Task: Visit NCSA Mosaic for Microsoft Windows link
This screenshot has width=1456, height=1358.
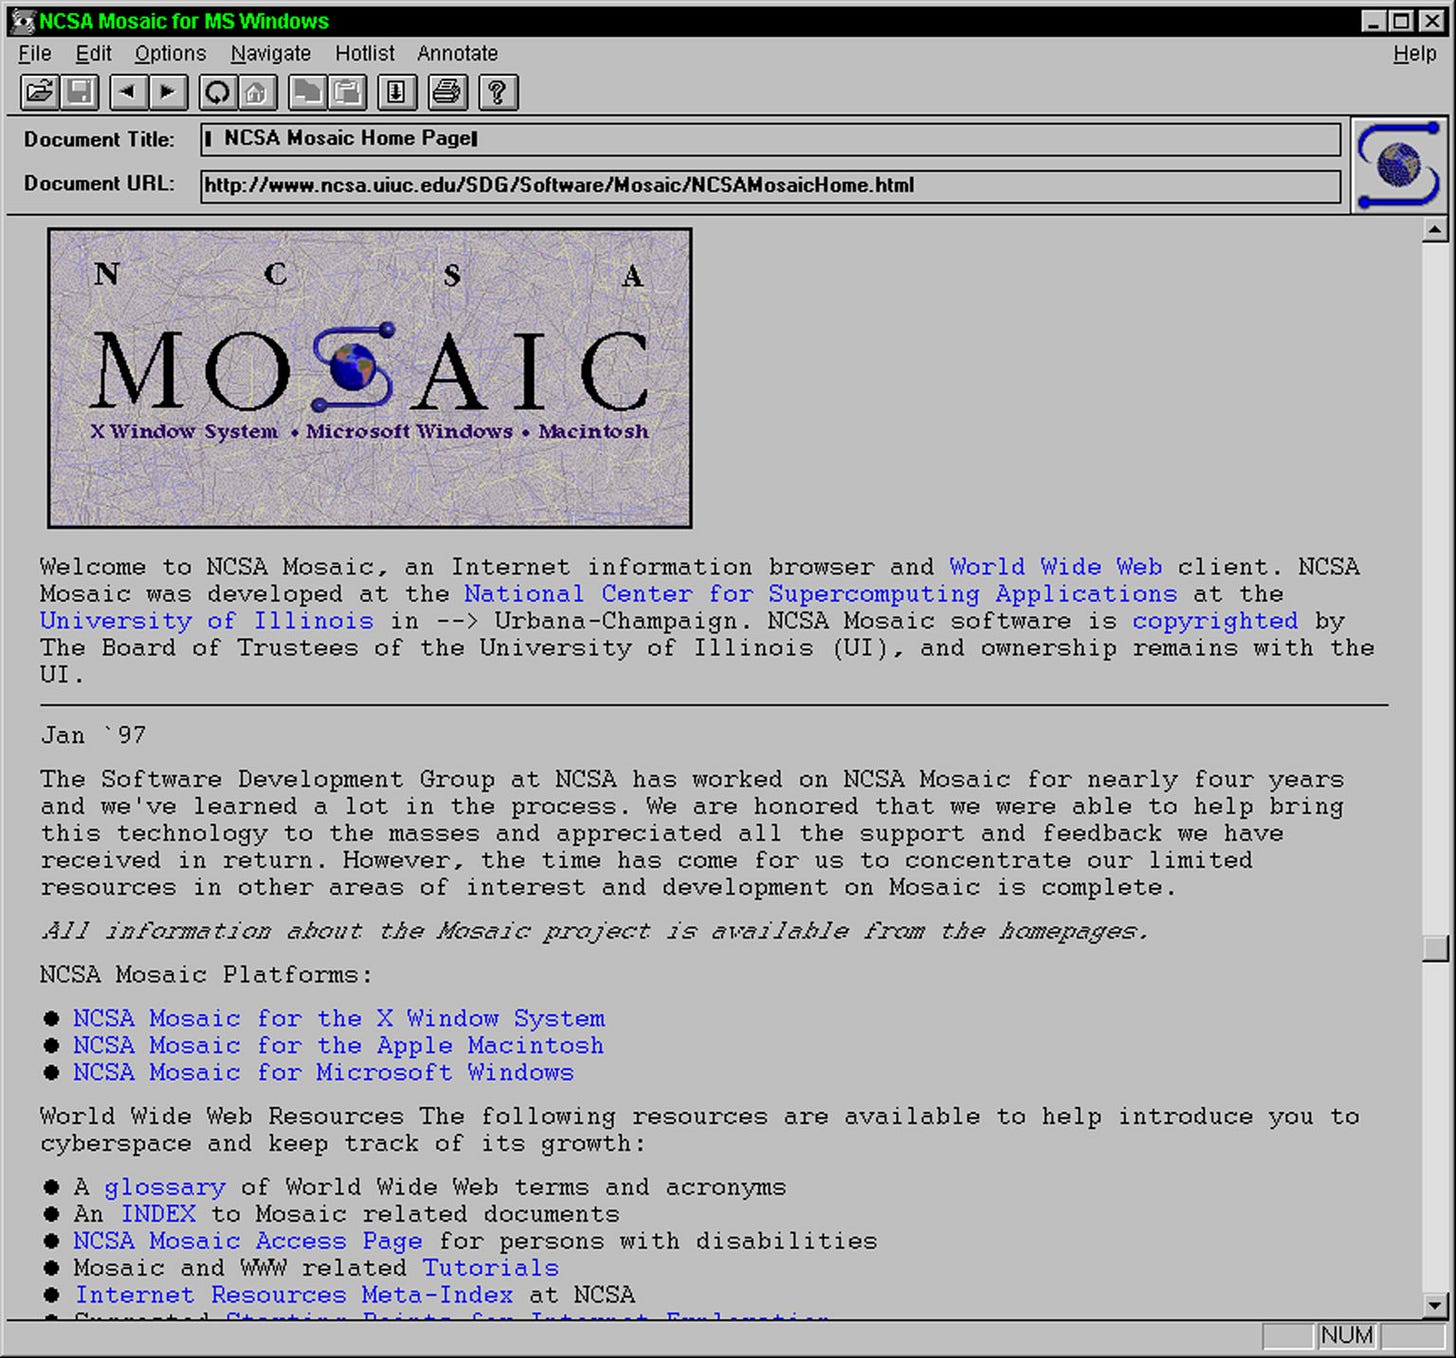Action: (x=322, y=1072)
